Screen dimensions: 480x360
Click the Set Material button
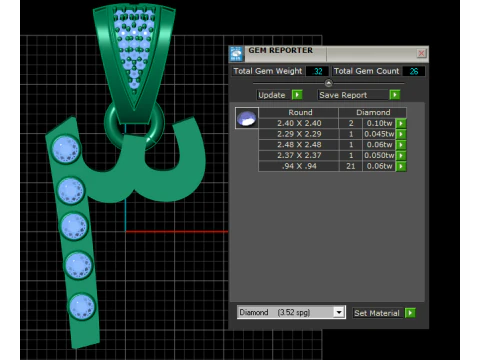(x=377, y=313)
